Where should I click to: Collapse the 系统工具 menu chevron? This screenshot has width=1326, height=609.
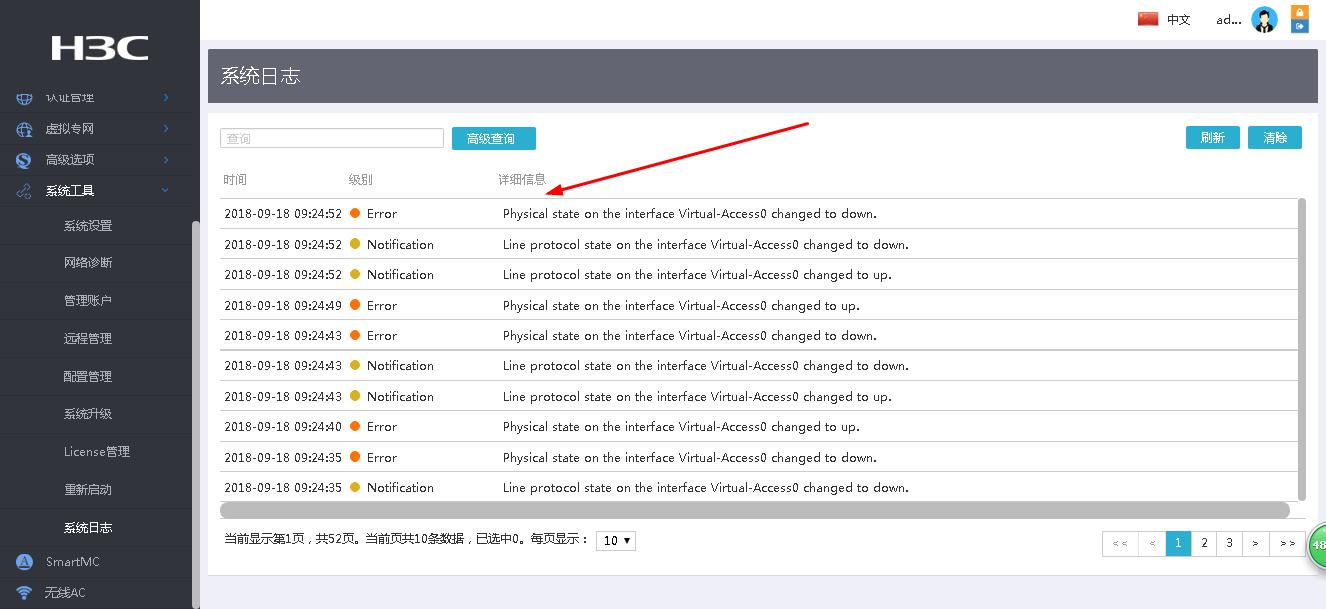pos(166,191)
